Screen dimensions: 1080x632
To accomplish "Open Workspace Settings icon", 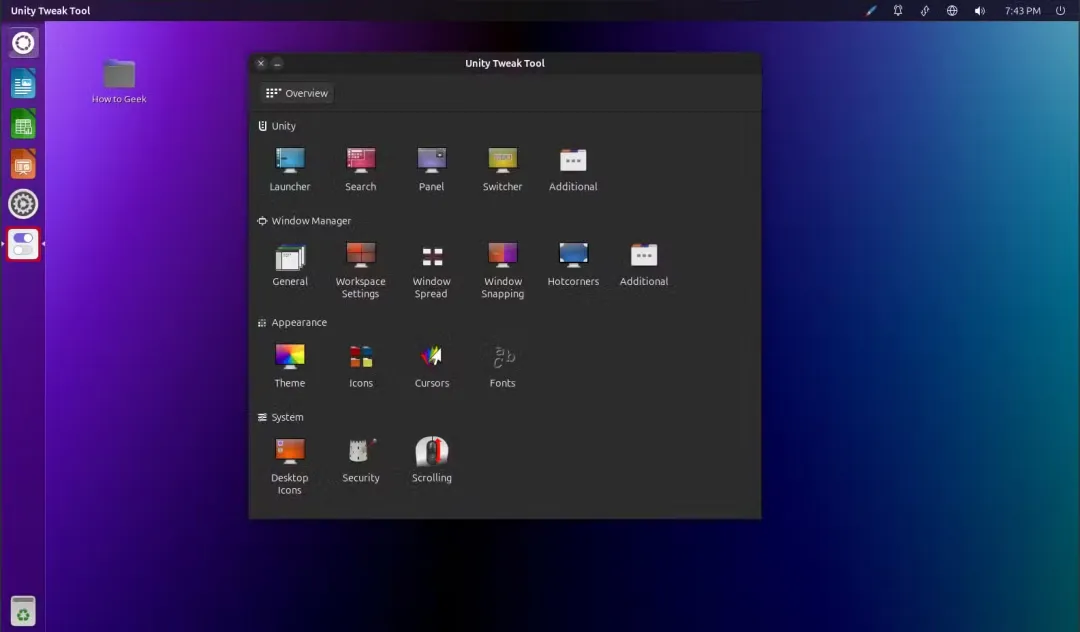I will coord(361,270).
